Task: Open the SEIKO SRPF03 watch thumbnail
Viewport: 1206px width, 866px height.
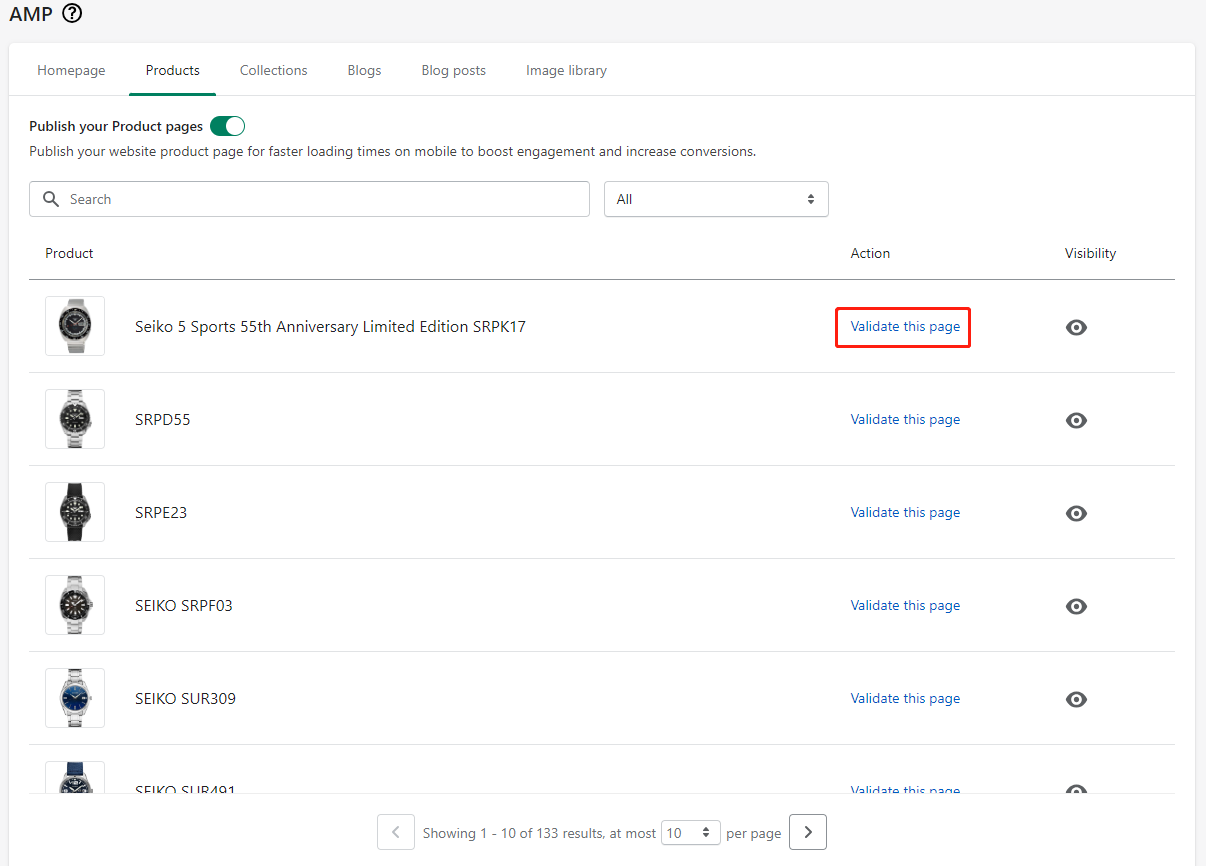Action: (75, 605)
